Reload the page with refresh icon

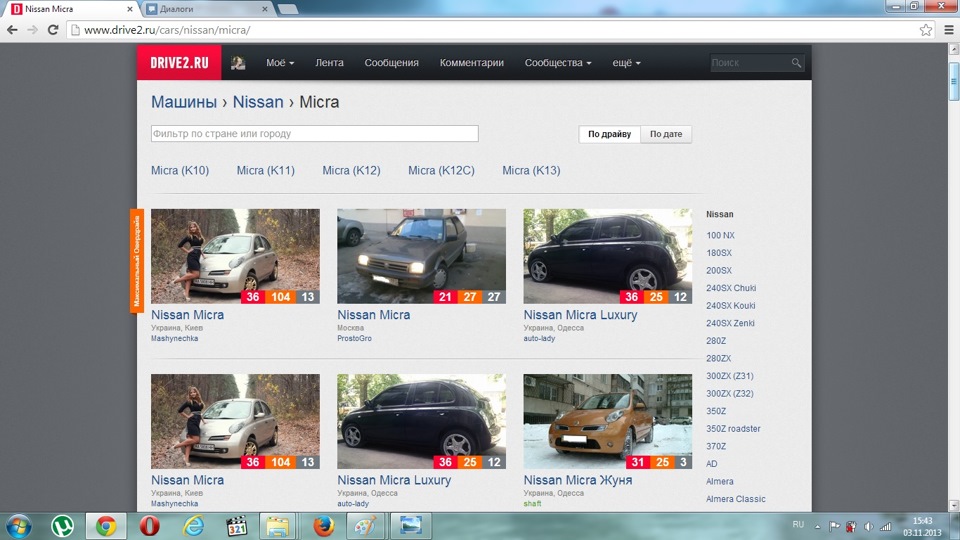coord(53,29)
